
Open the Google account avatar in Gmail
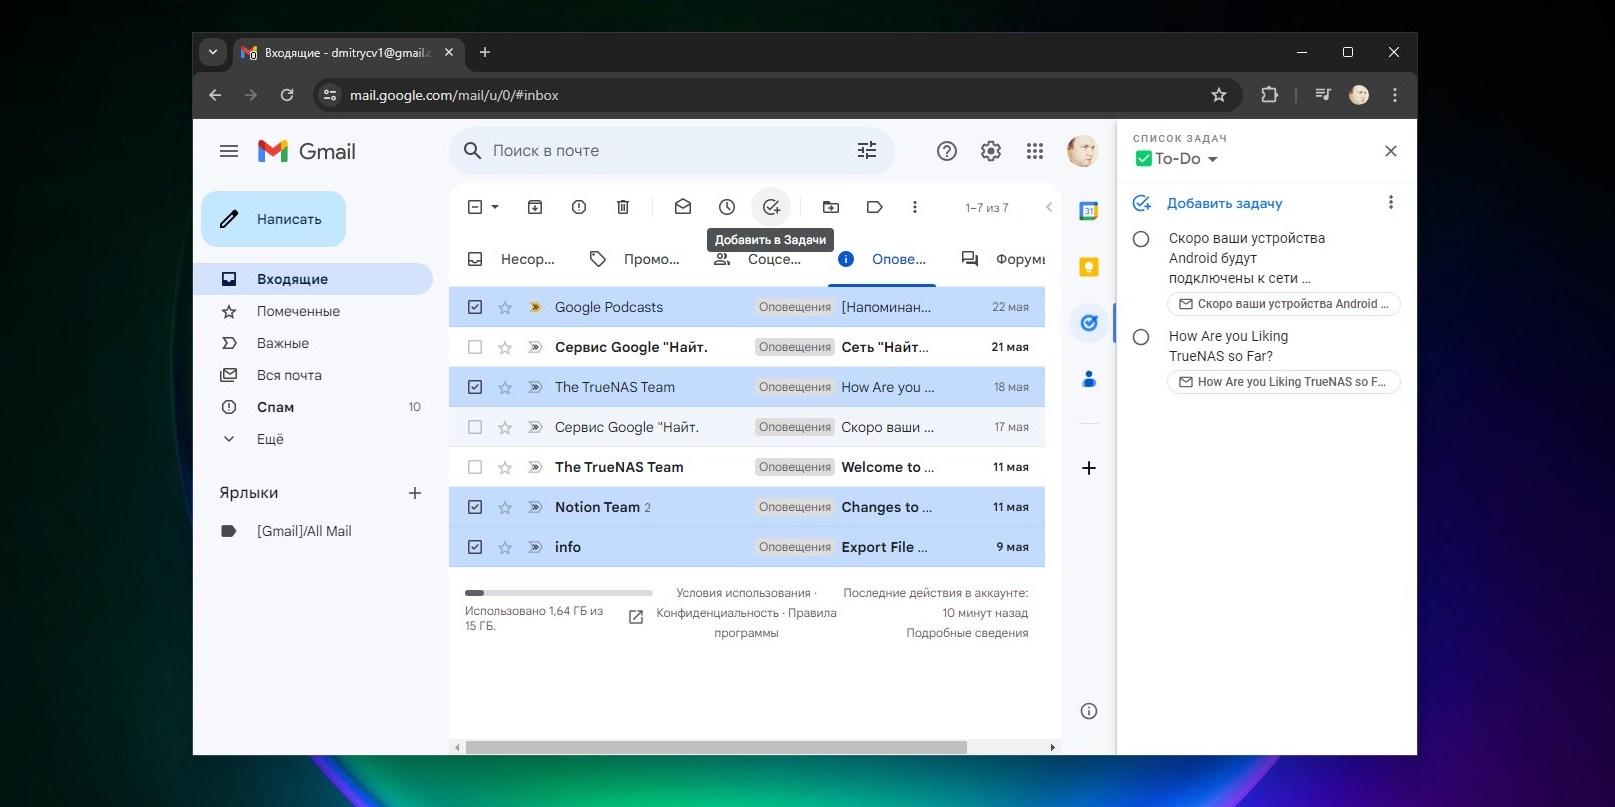[x=1082, y=151]
